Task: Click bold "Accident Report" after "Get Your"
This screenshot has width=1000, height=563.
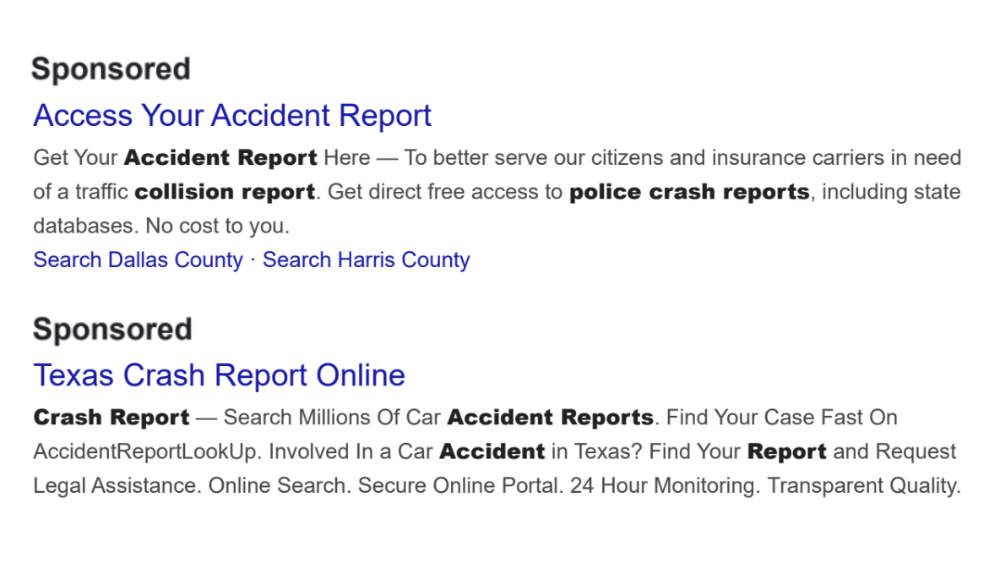Action: click(x=221, y=158)
